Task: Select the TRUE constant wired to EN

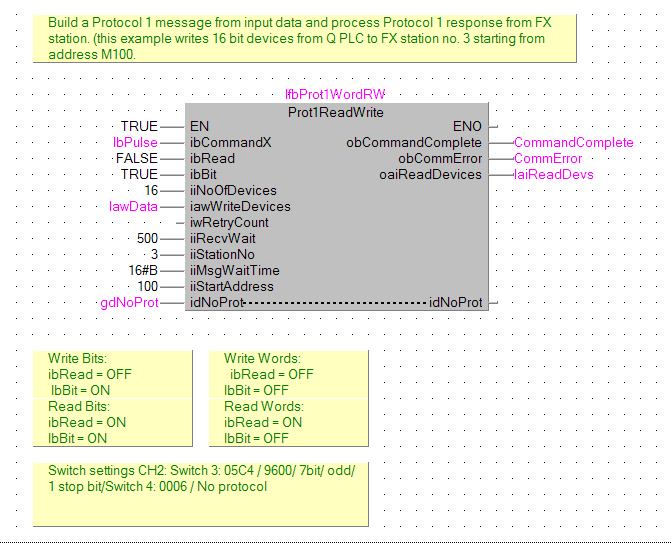Action: (139, 126)
